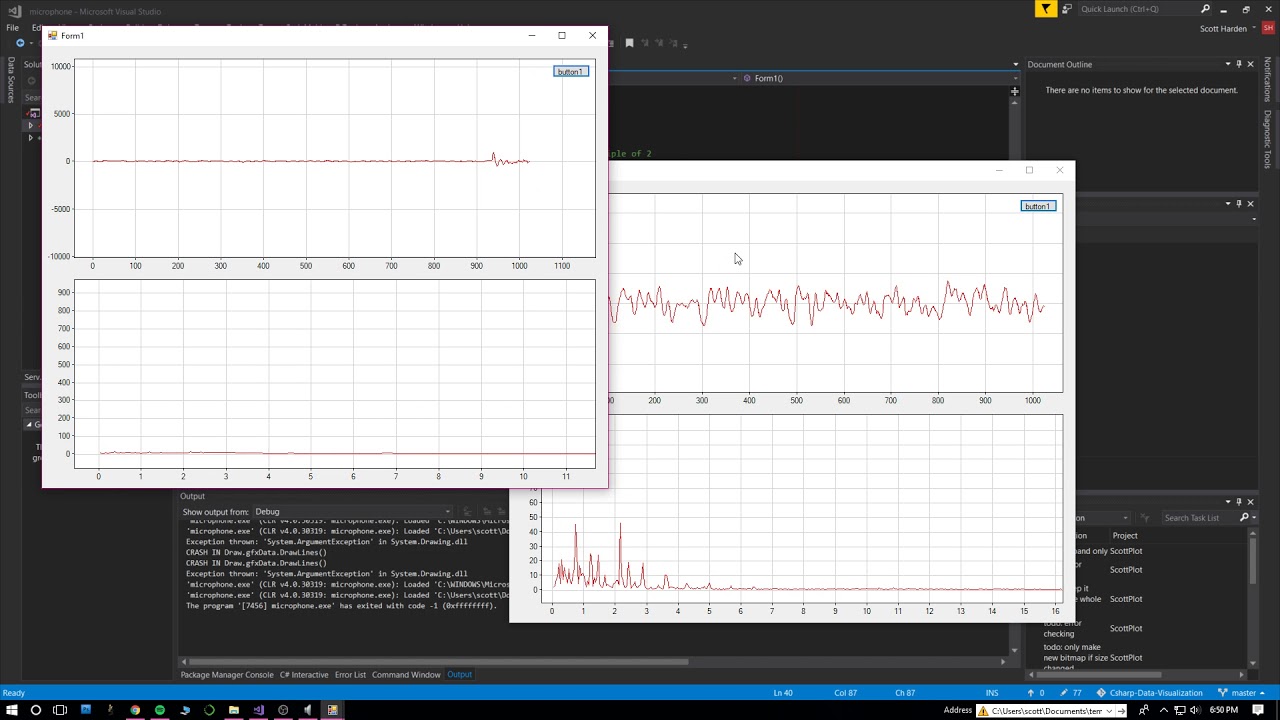This screenshot has width=1280, height=720.
Task: Click the pending changes pencil indicator
Action: (x=1071, y=693)
